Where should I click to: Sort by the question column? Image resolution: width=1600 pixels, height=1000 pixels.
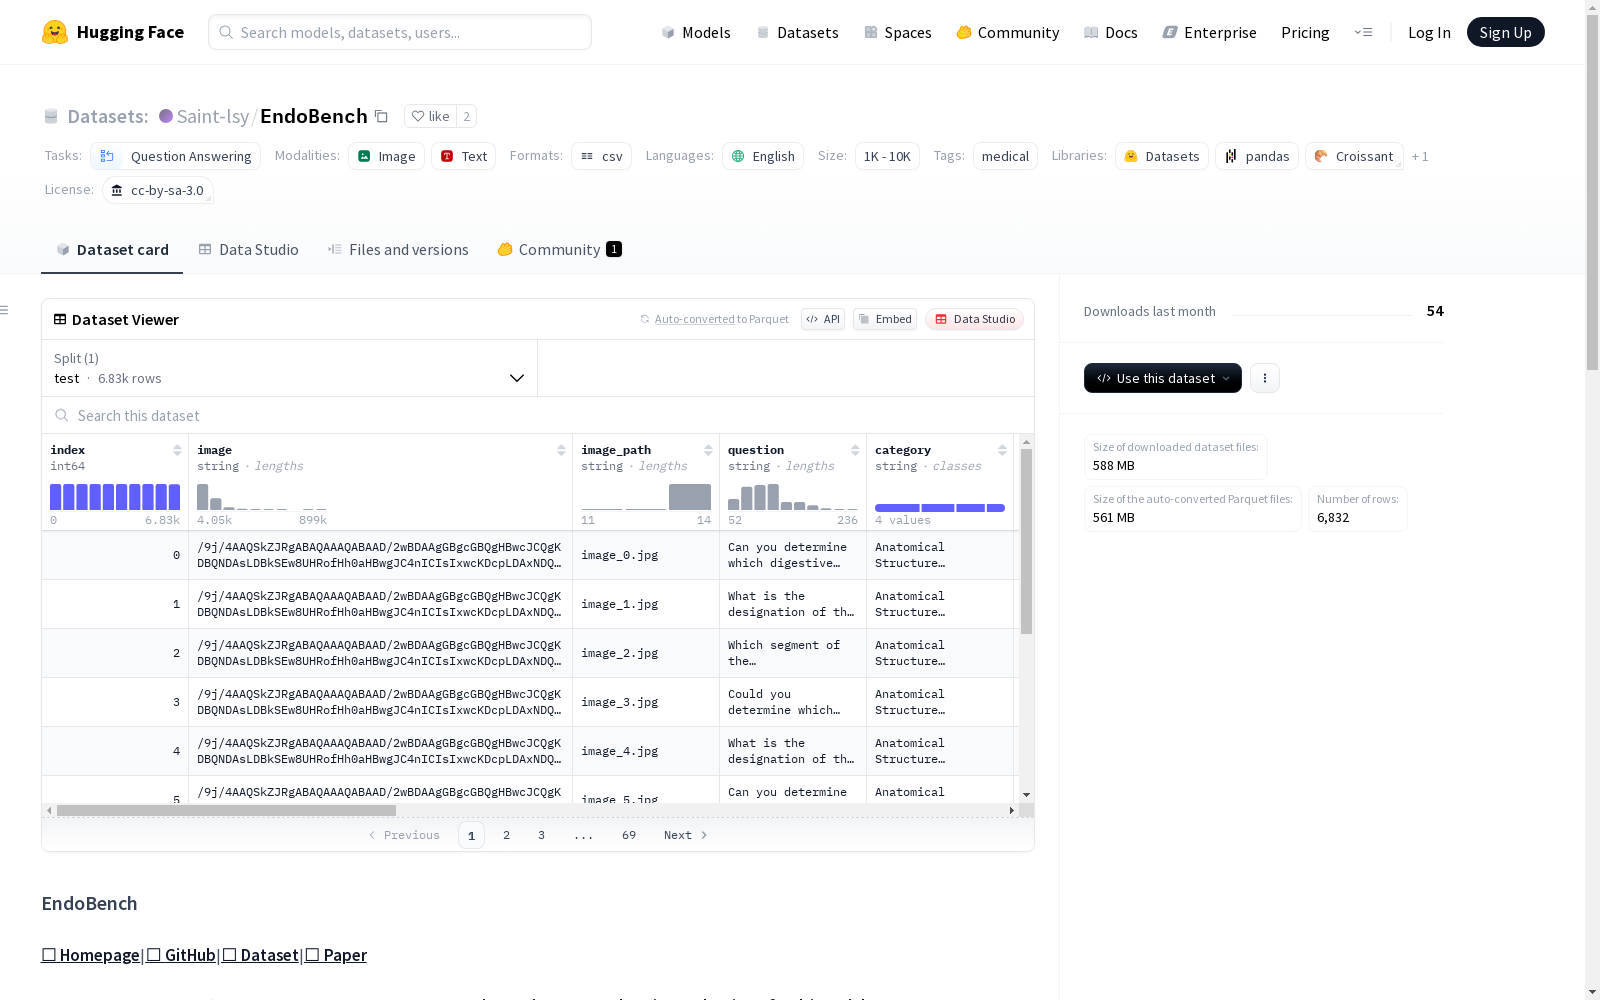click(x=855, y=450)
